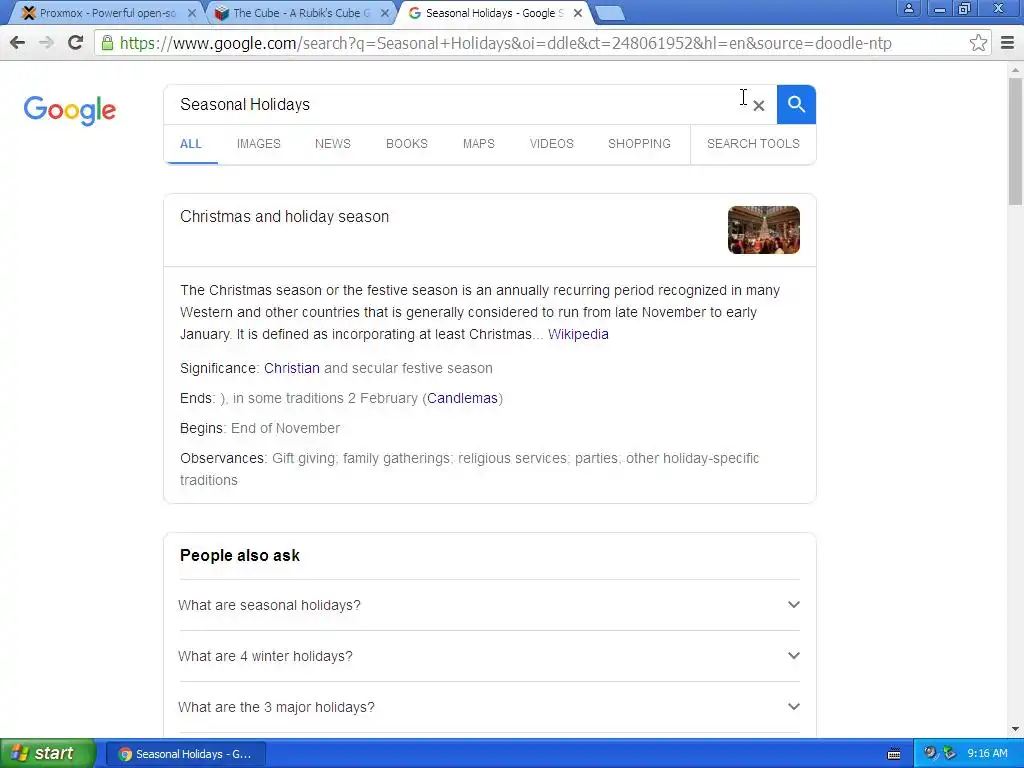Open the VIDEOS search tab
This screenshot has height=768, width=1024.
pos(551,144)
